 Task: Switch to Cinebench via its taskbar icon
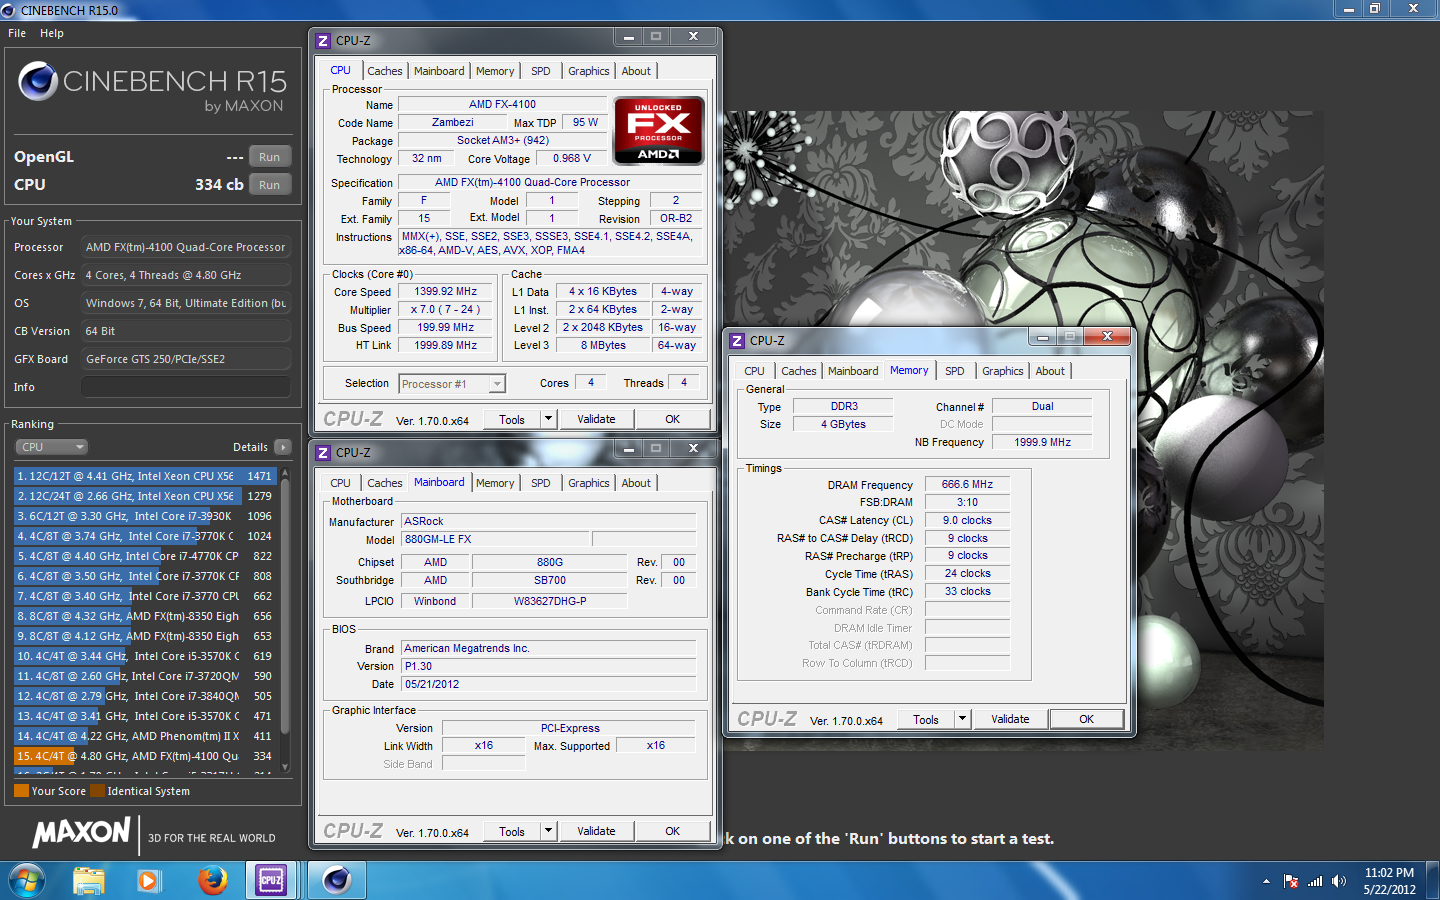[x=336, y=881]
